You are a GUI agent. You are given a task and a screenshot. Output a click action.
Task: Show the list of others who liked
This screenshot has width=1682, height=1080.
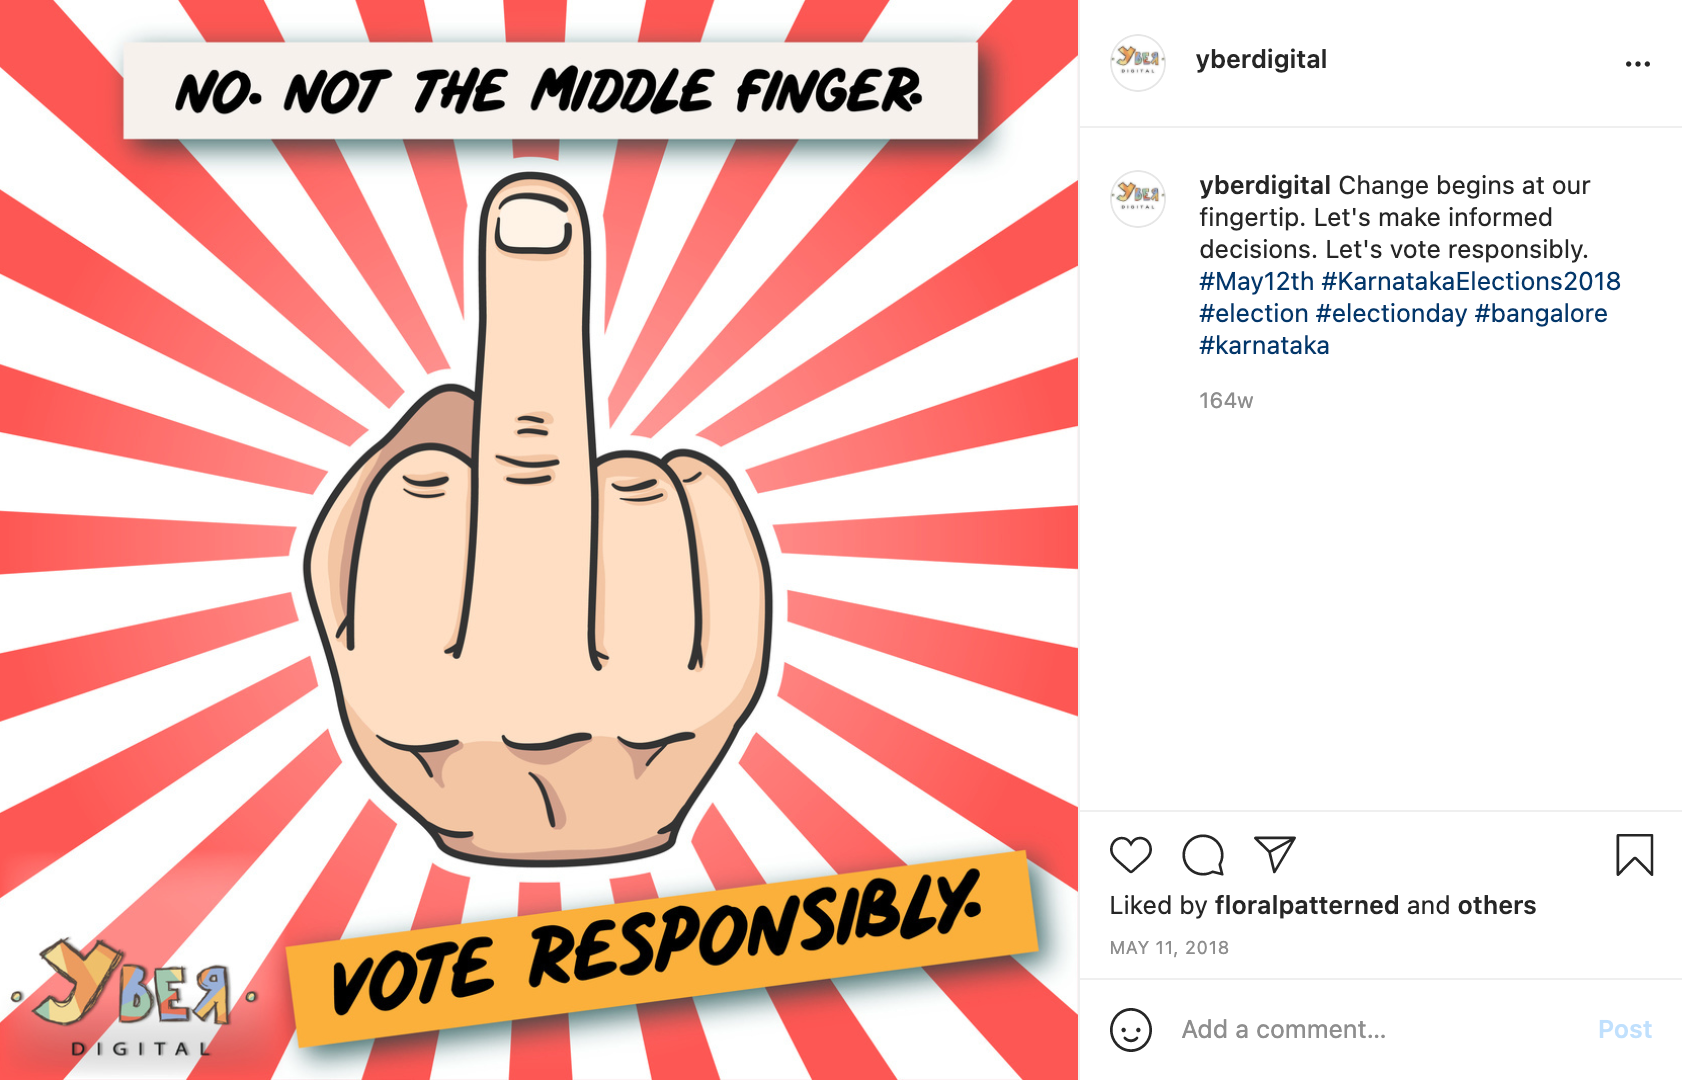(x=1496, y=906)
